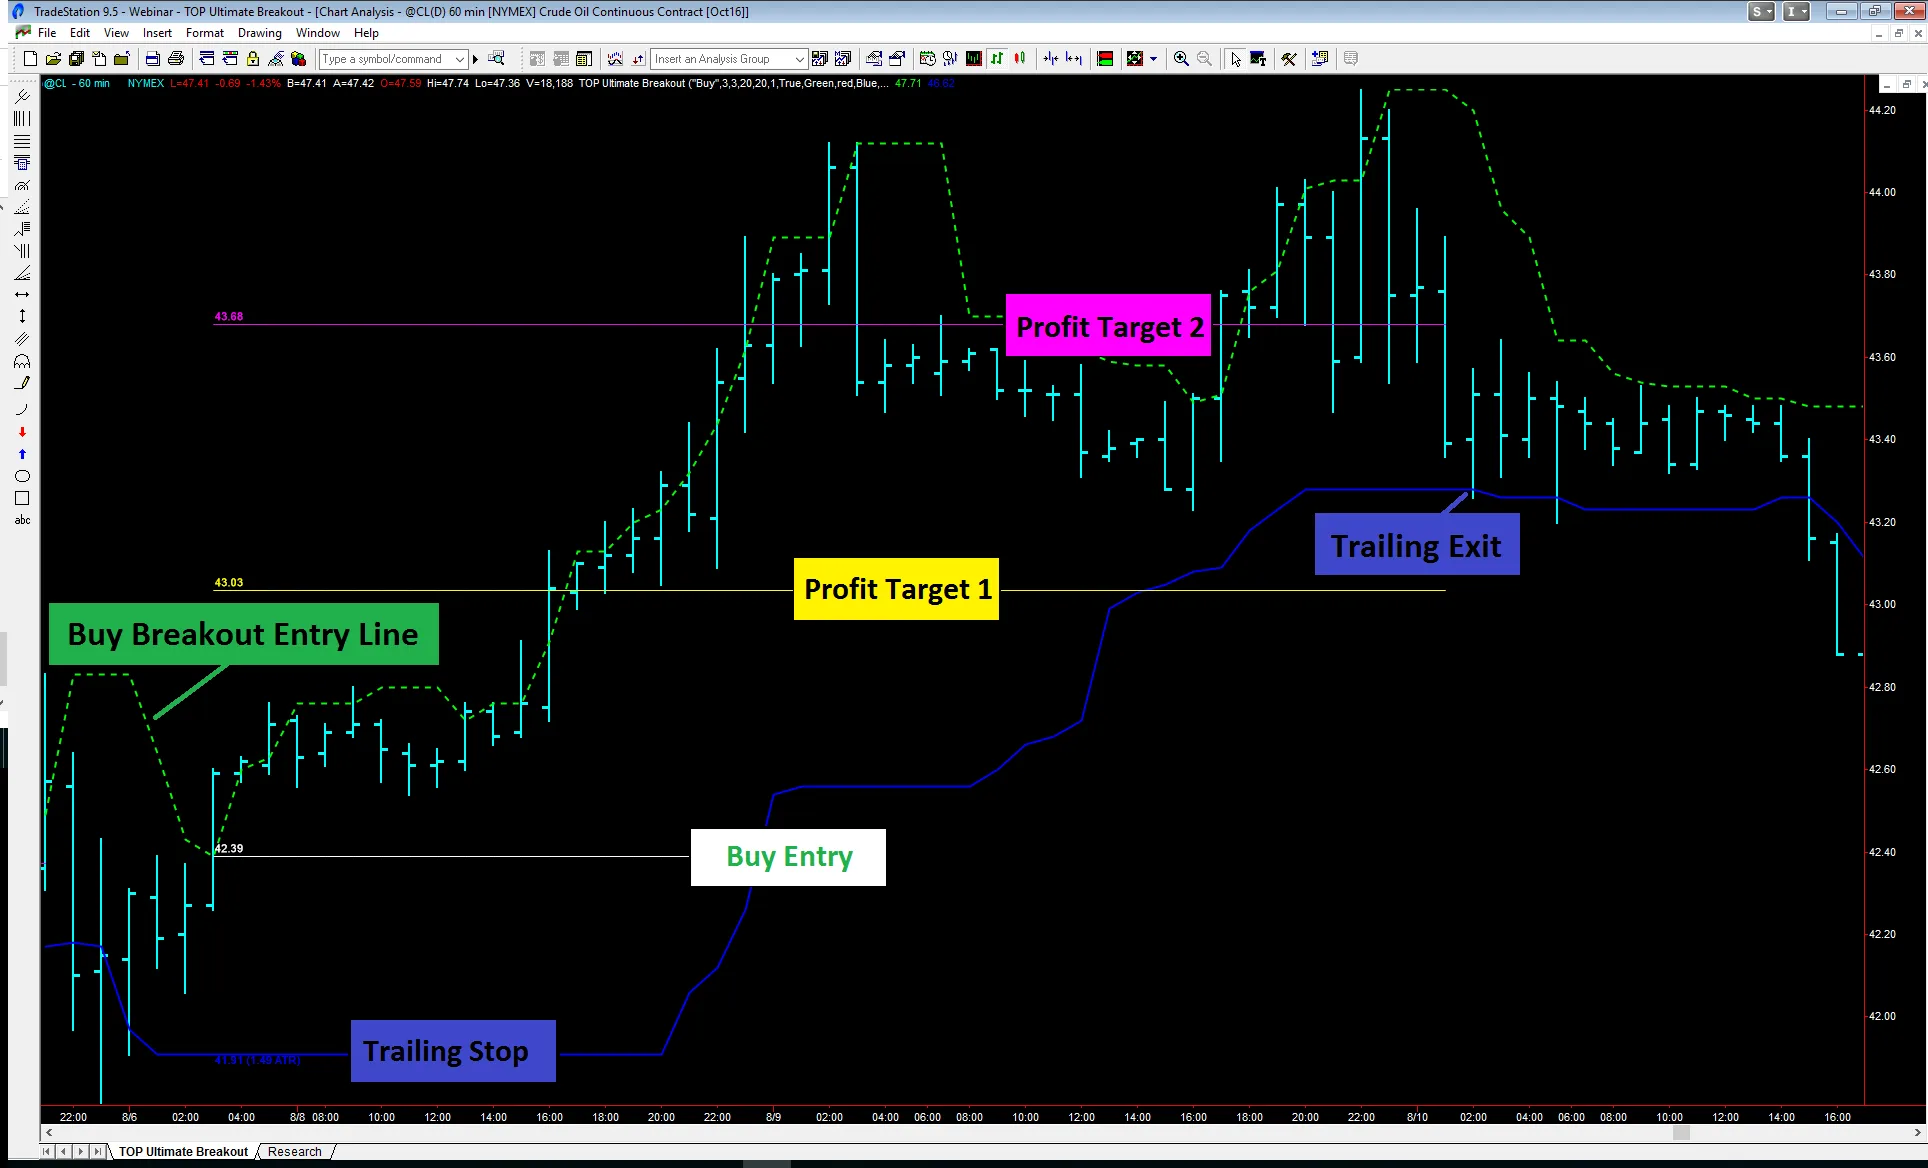Click the red-green color bars icon
The image size is (1928, 1168).
pyautogui.click(x=1105, y=59)
